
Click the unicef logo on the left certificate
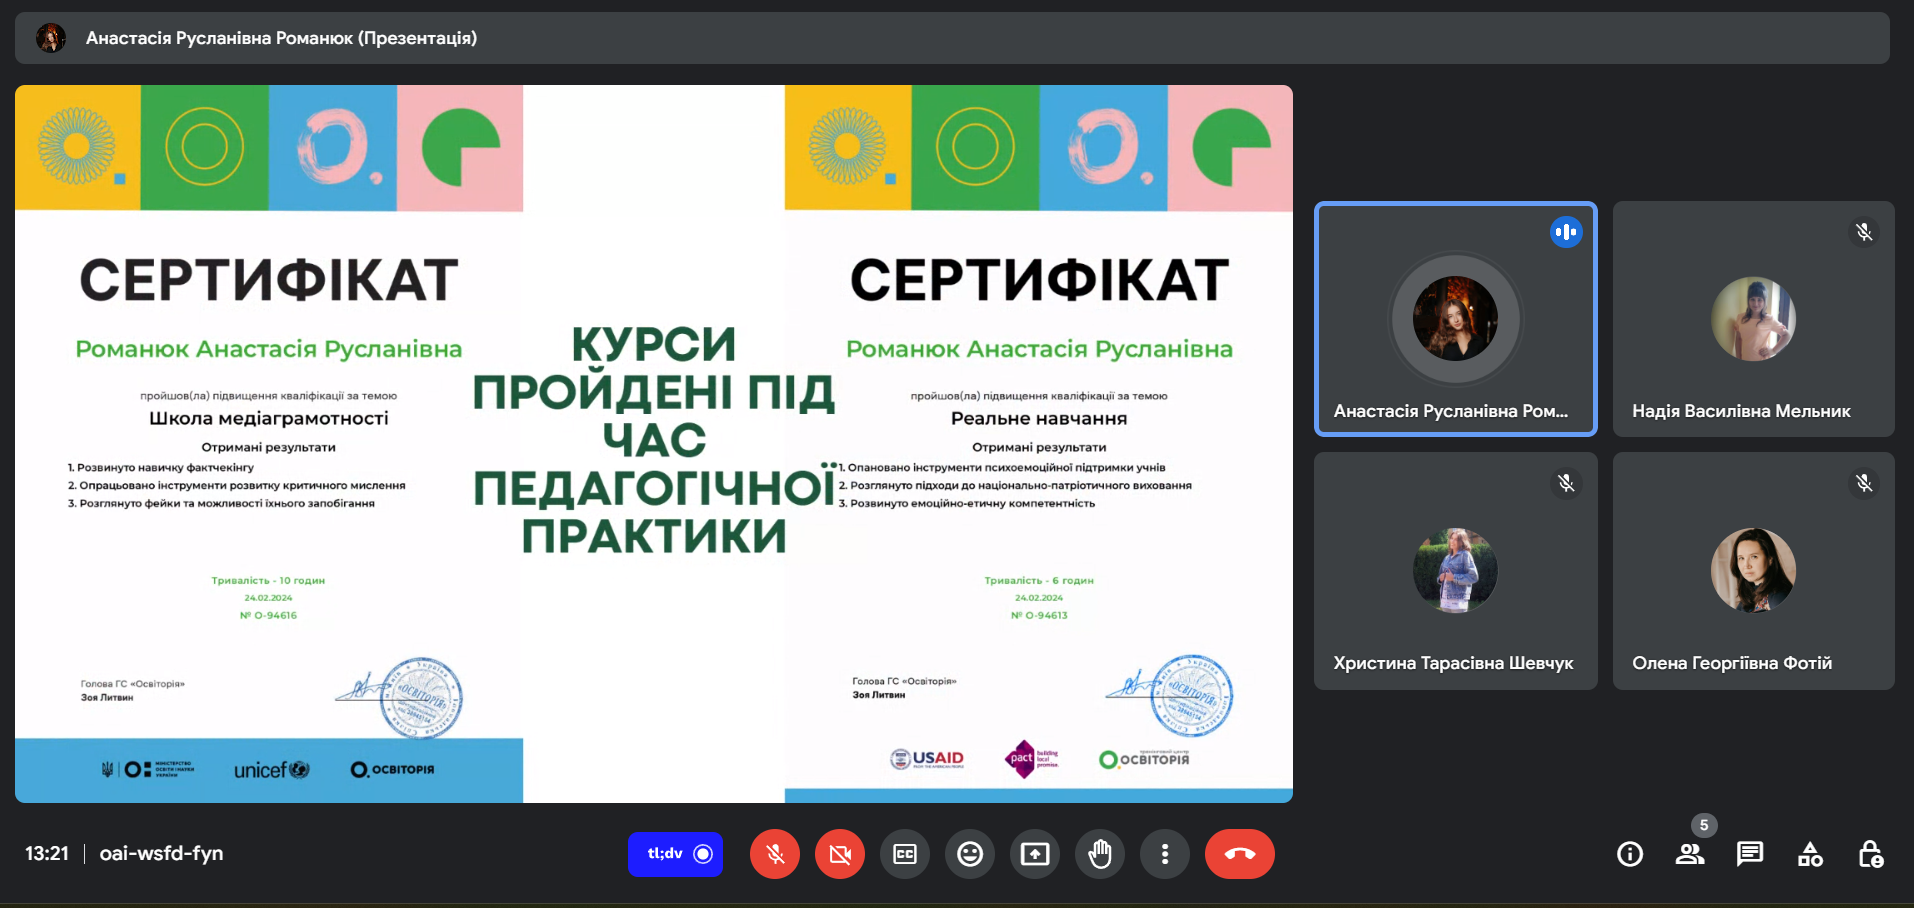click(271, 770)
